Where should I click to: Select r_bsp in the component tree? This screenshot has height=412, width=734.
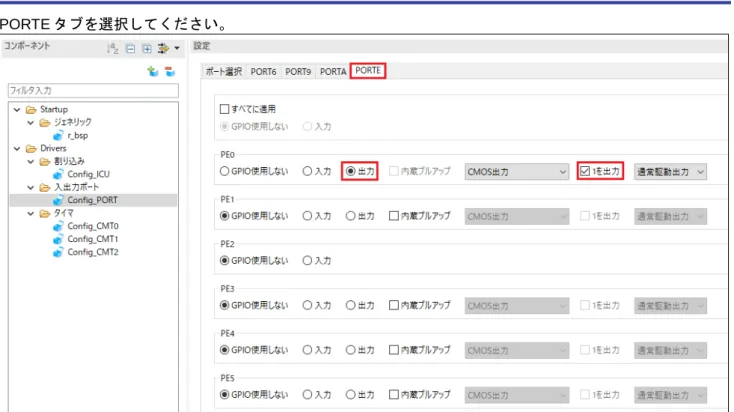click(78, 136)
